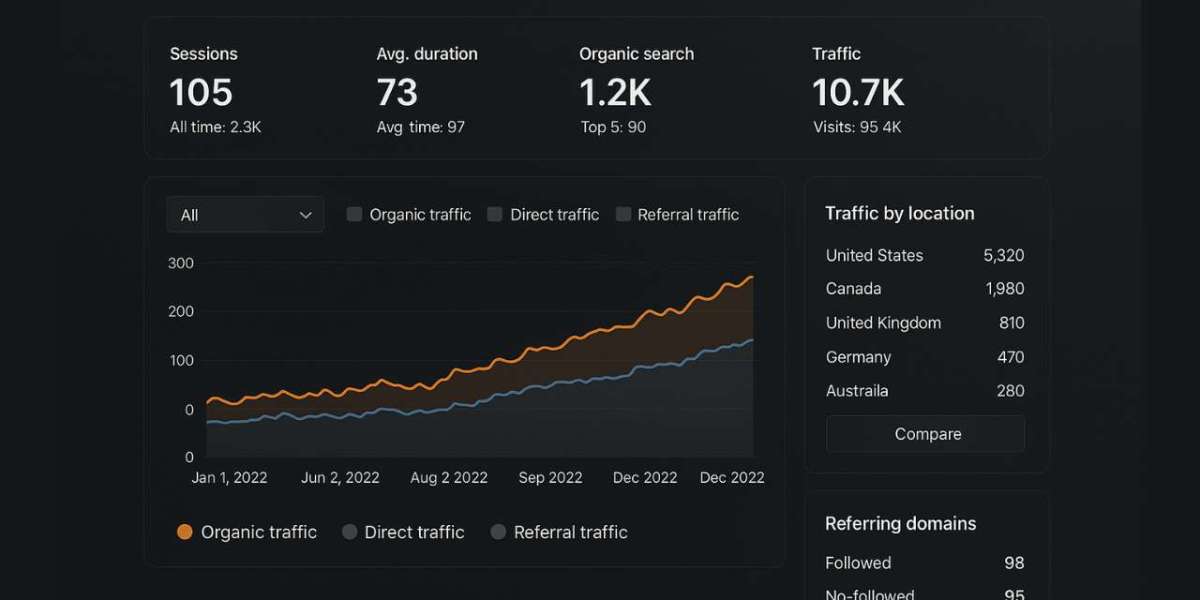Click the orange Organic traffic legend dot

[x=184, y=532]
